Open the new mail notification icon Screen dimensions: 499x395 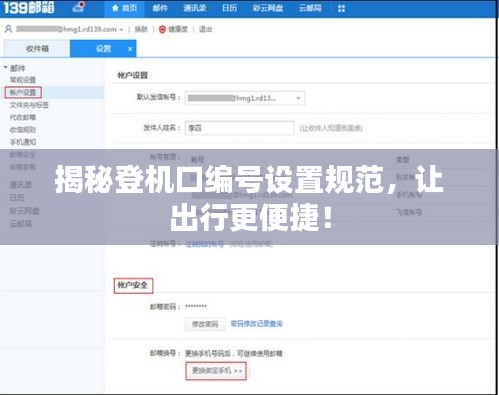pyautogui.click(x=79, y=7)
